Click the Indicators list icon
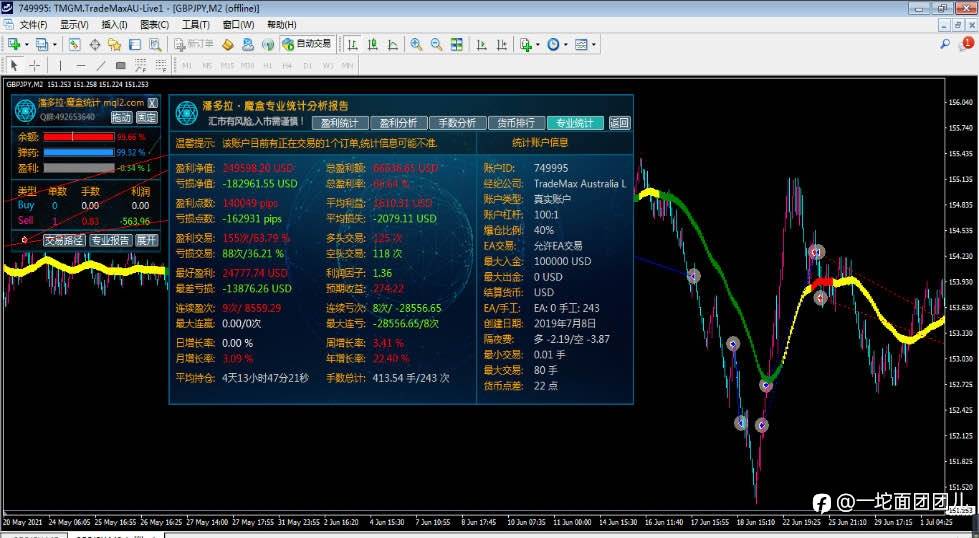Screen dimensions: 979x538 click(524, 44)
